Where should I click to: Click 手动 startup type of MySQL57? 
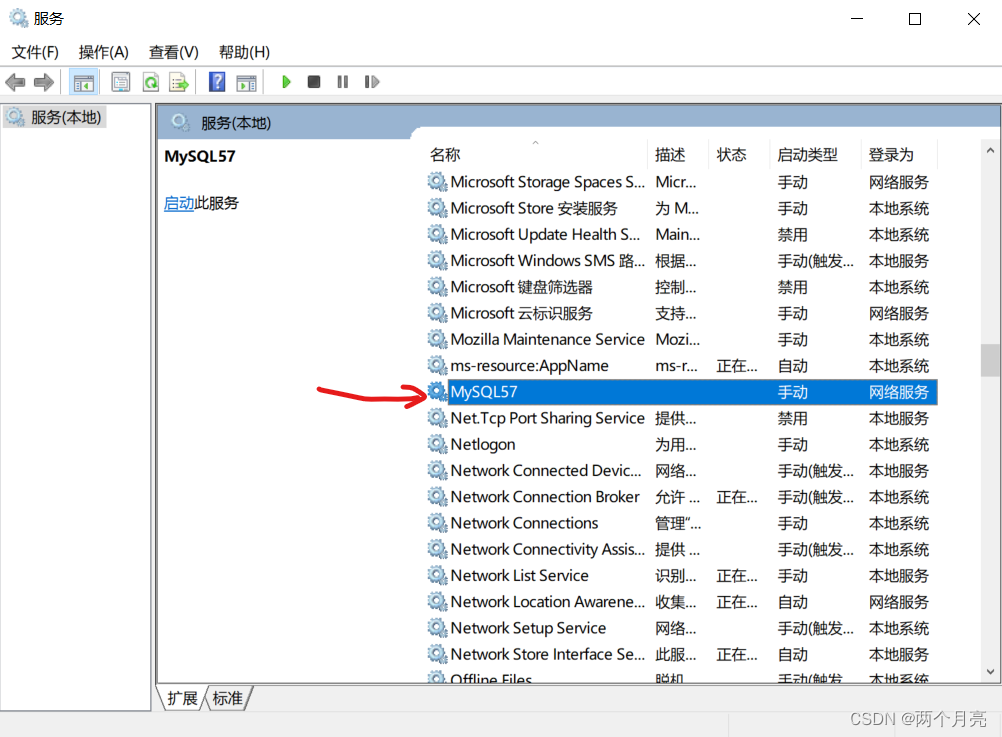click(x=792, y=392)
